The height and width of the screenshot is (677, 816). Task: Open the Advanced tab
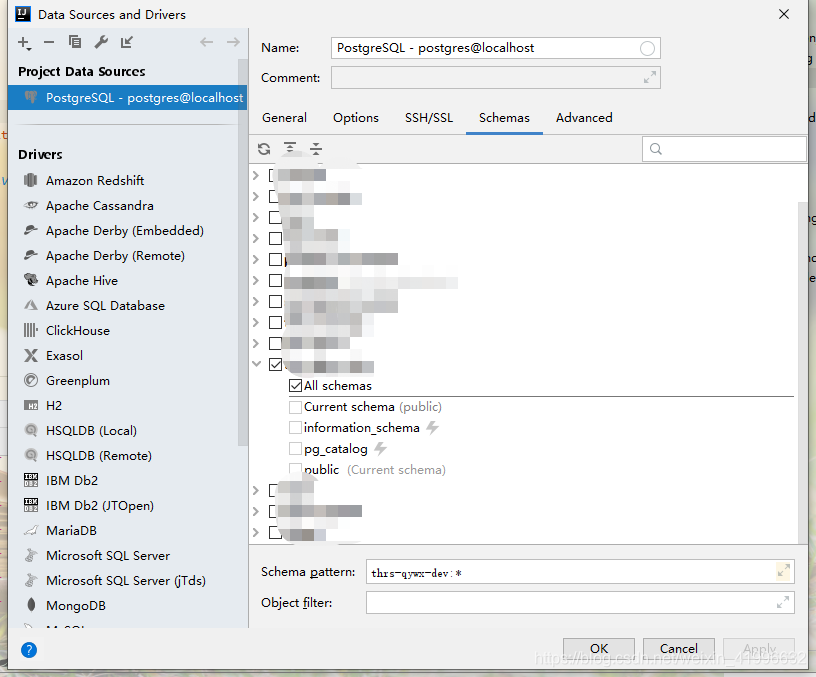click(583, 118)
